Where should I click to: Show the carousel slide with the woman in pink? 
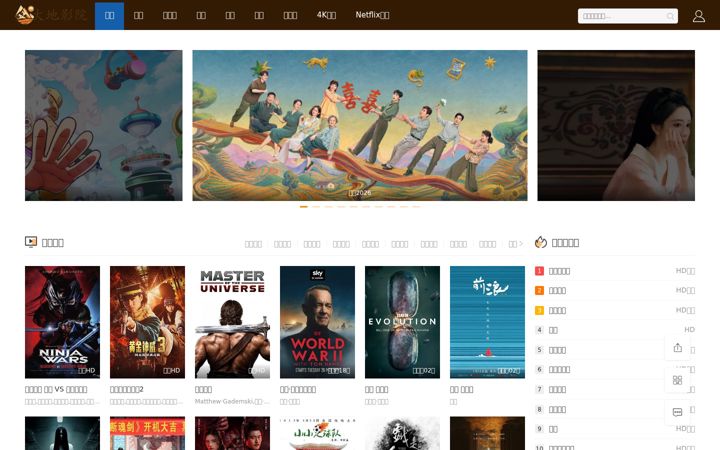[x=616, y=125]
